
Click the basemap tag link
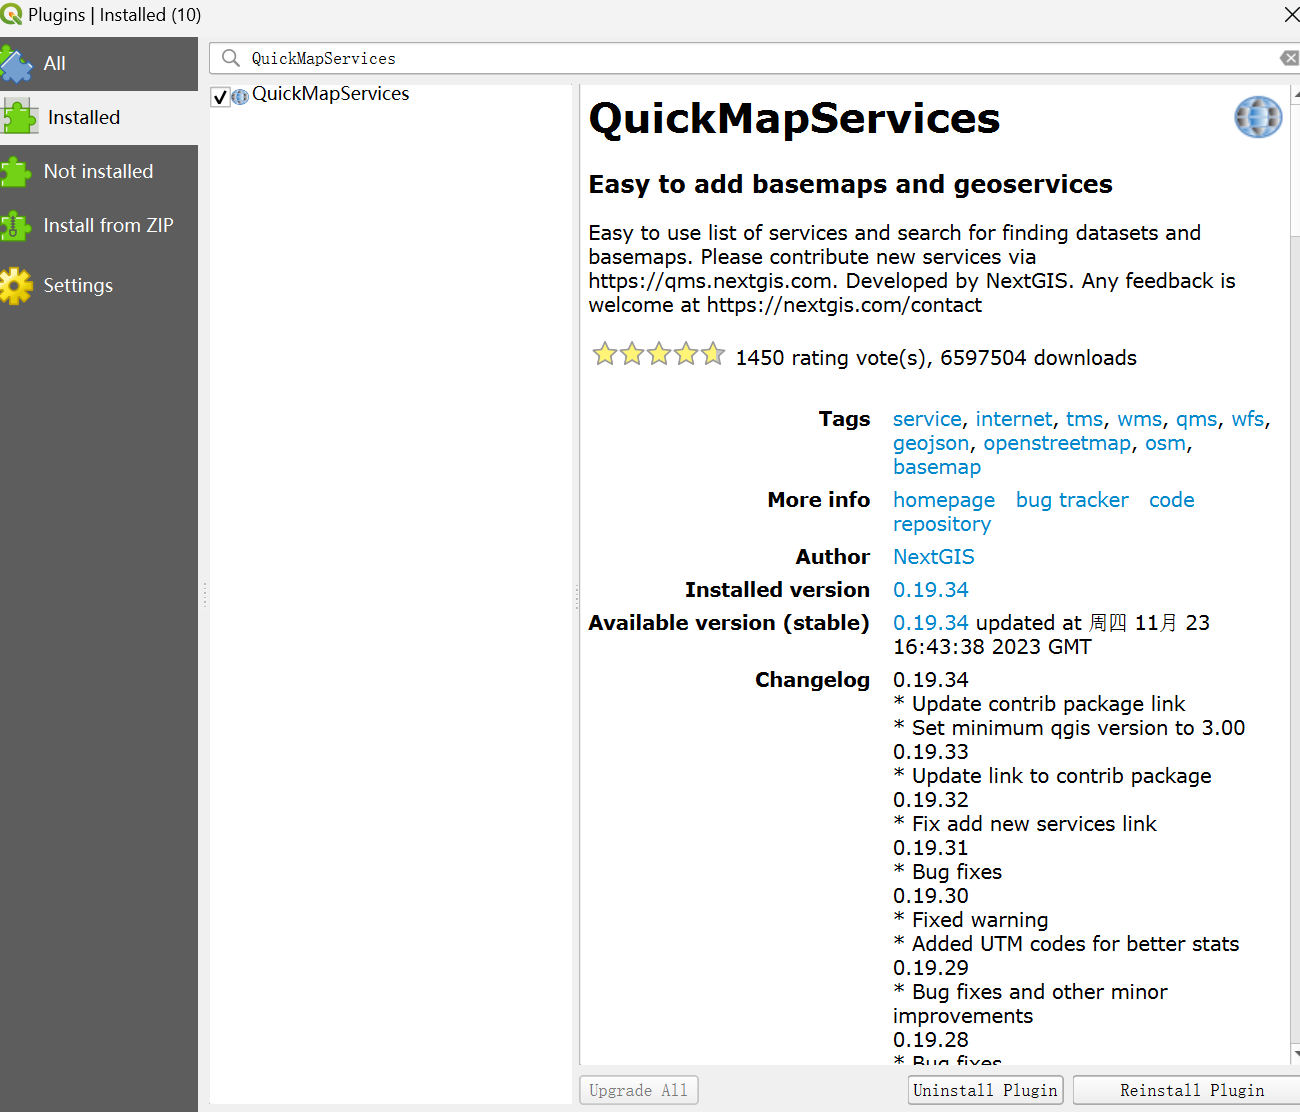click(937, 467)
